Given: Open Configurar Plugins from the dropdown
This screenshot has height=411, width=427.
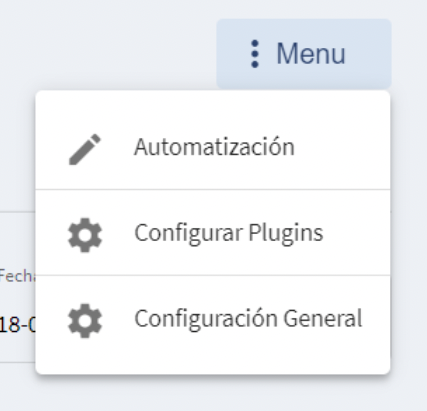Looking at the screenshot, I should (213, 233).
